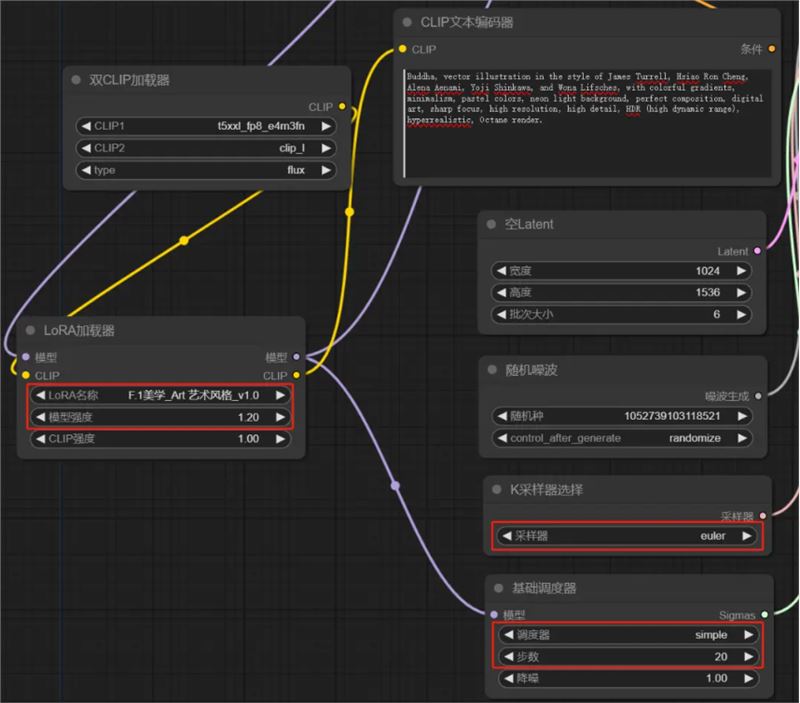
Task: Increase 高度 with its right arrow
Action: pos(741,292)
